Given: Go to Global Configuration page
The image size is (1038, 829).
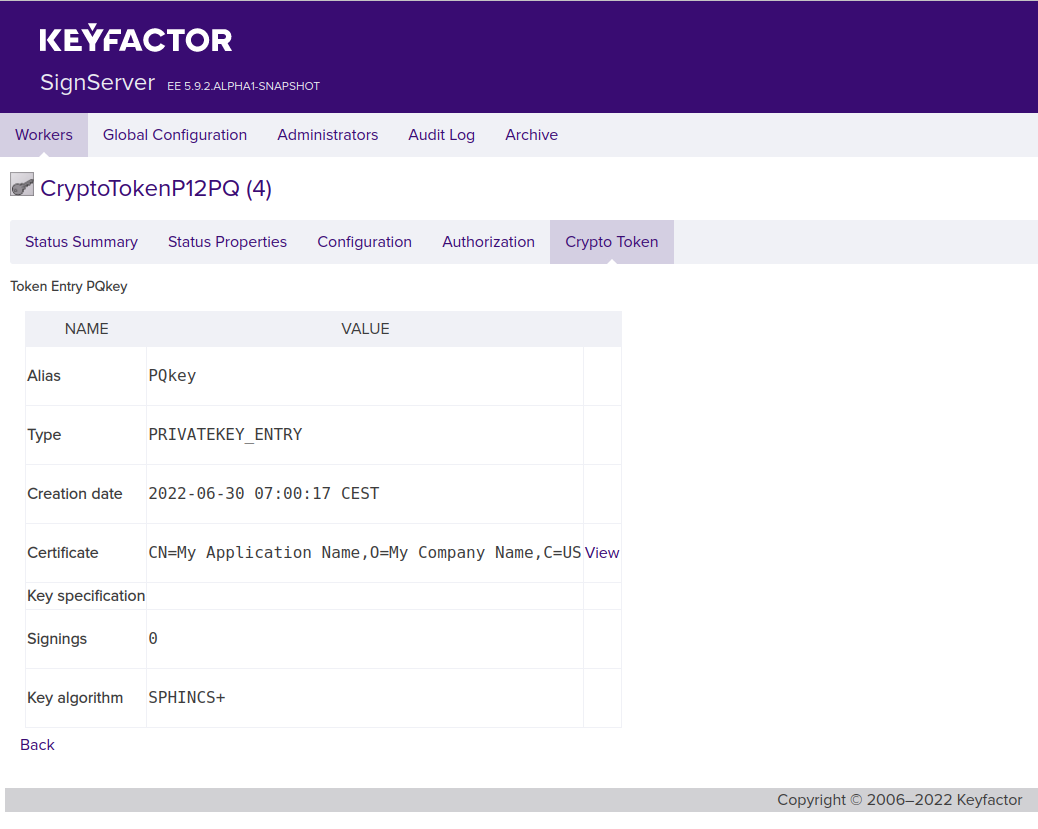Looking at the screenshot, I should tap(175, 135).
